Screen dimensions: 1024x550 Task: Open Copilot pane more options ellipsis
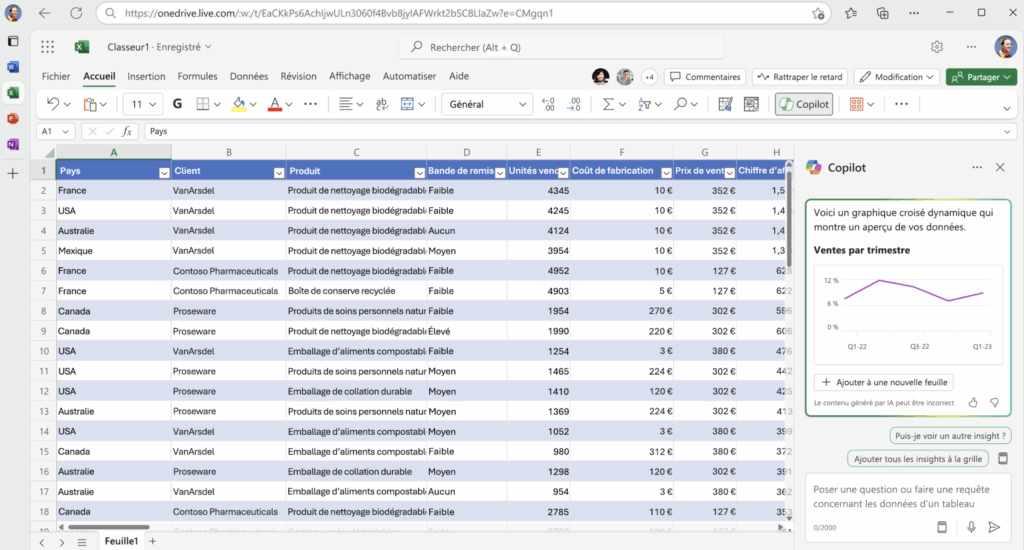click(977, 168)
